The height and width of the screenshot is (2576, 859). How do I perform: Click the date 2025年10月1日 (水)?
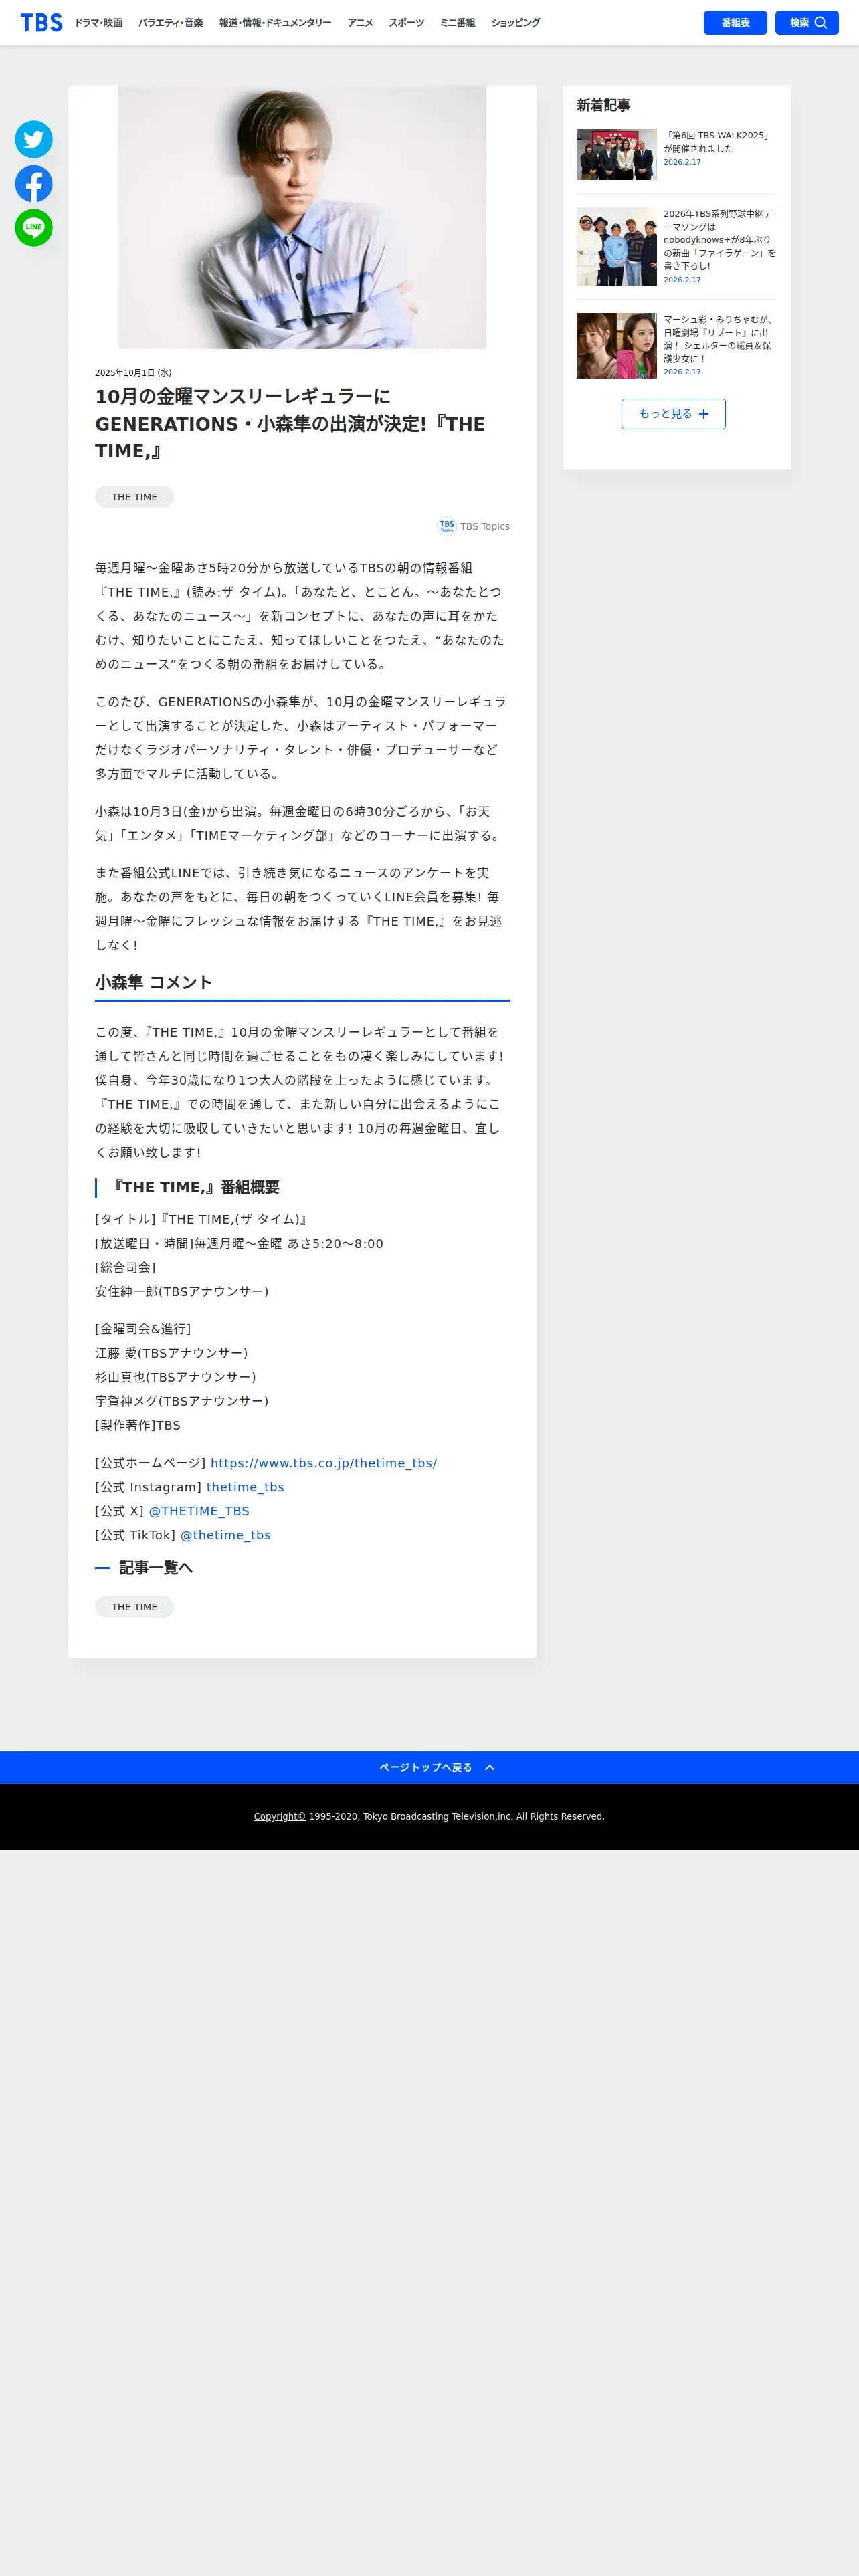pos(133,373)
